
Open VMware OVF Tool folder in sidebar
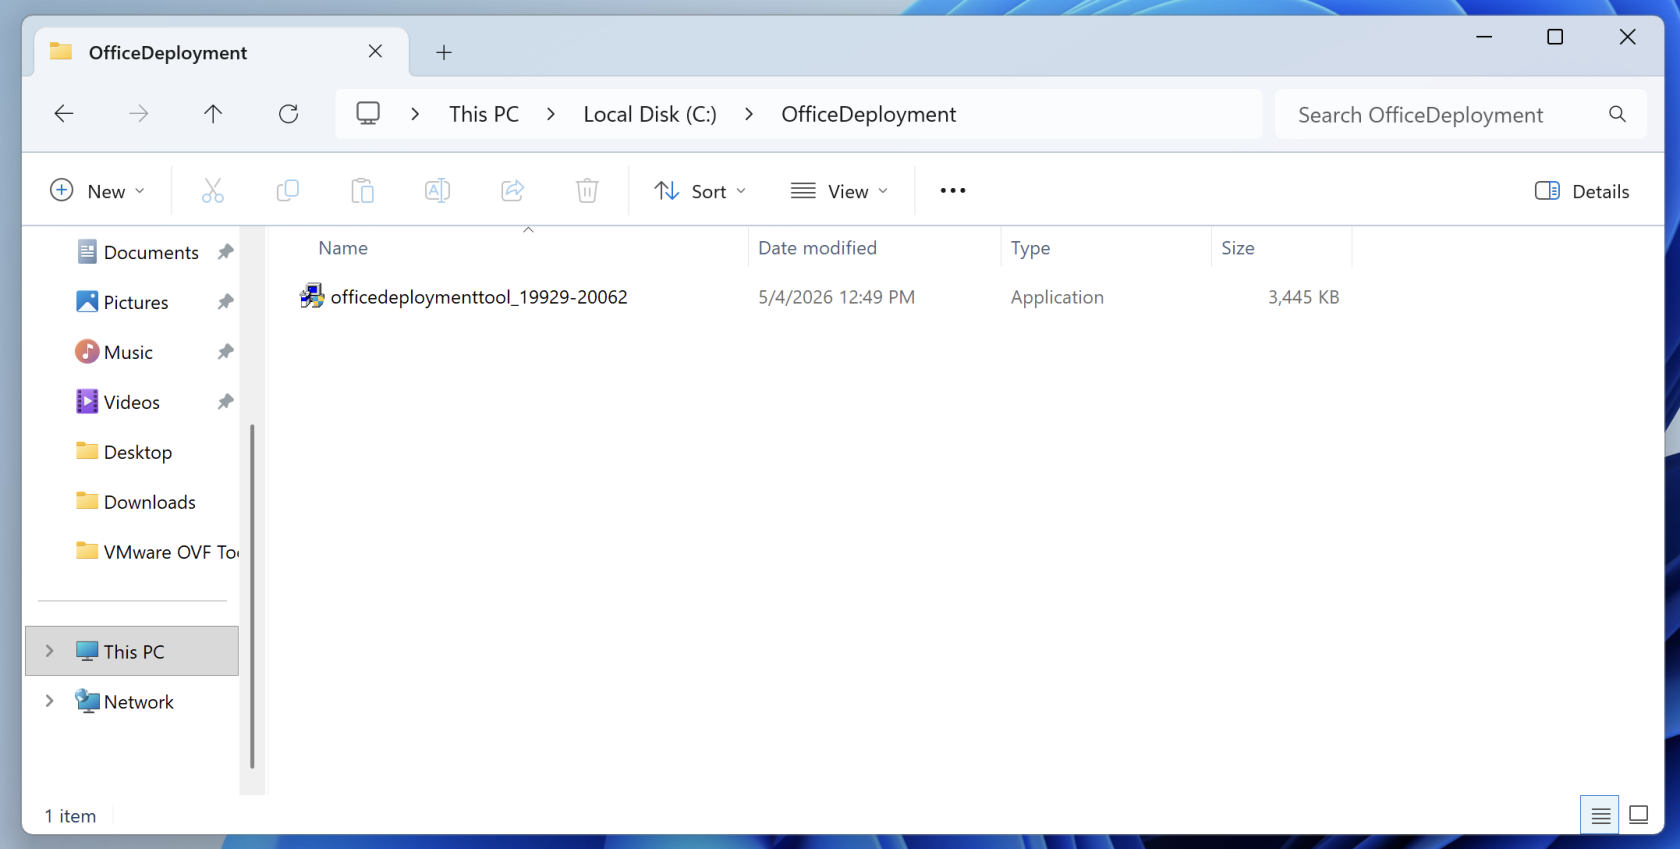(157, 552)
